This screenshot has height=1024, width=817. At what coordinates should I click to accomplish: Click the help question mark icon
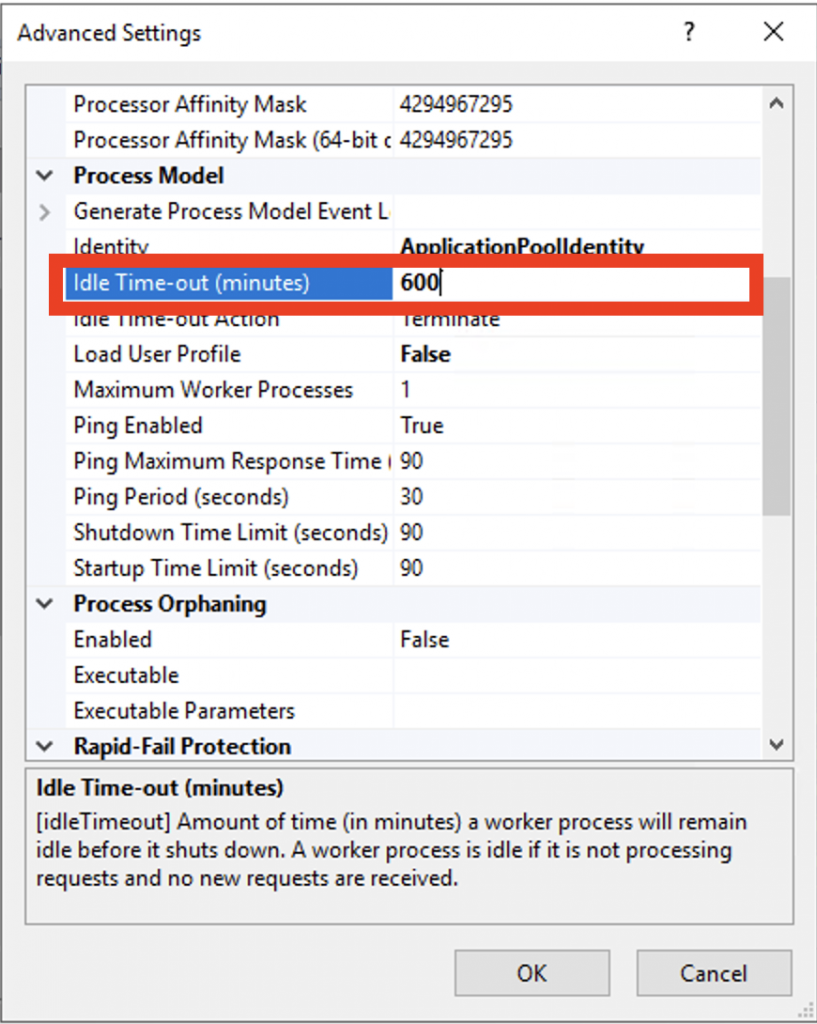click(x=689, y=31)
